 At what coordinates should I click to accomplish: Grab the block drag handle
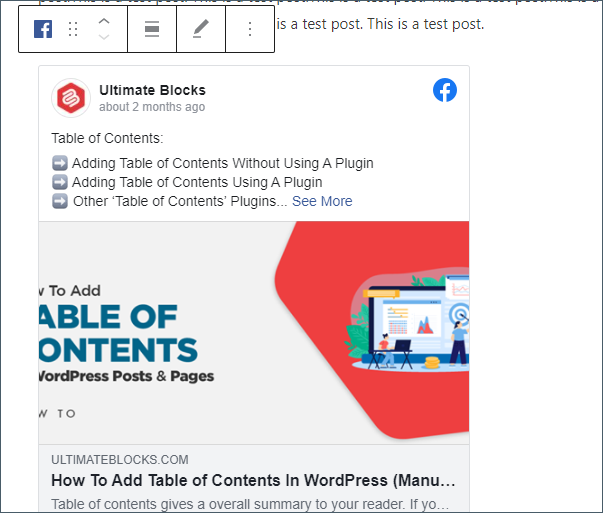point(73,29)
